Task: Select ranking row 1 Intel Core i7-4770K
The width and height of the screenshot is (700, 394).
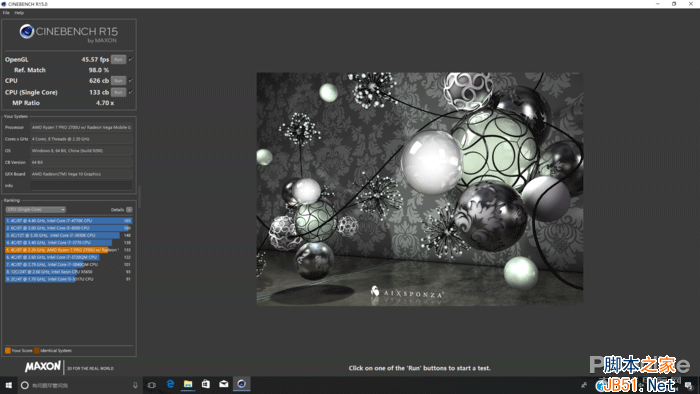Action: [x=69, y=221]
